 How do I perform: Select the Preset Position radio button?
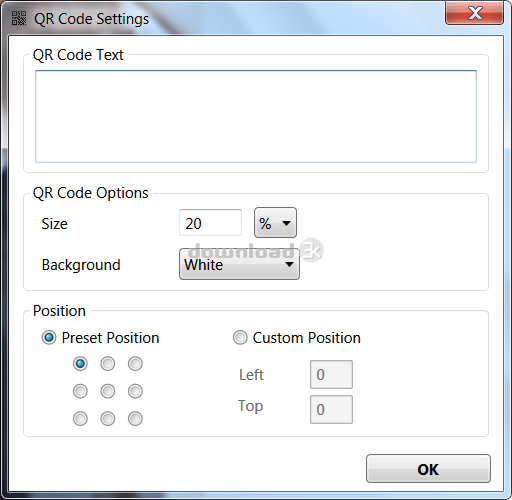point(49,338)
